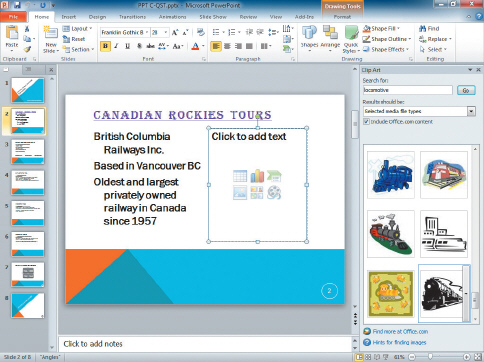Screen dimensions: 484x362
Task: Expand the Shape Fill menu
Action: click(381, 29)
